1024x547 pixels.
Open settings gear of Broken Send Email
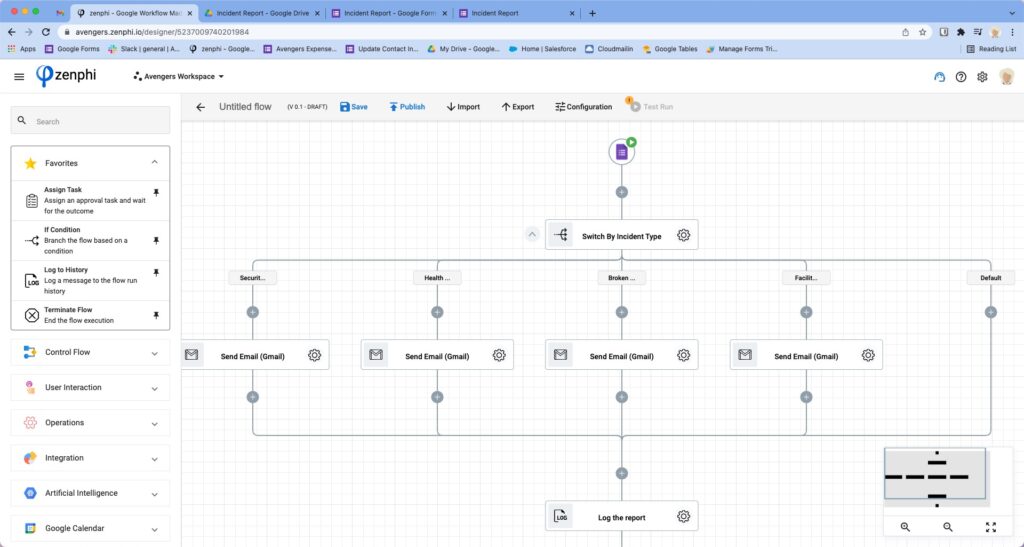683,355
